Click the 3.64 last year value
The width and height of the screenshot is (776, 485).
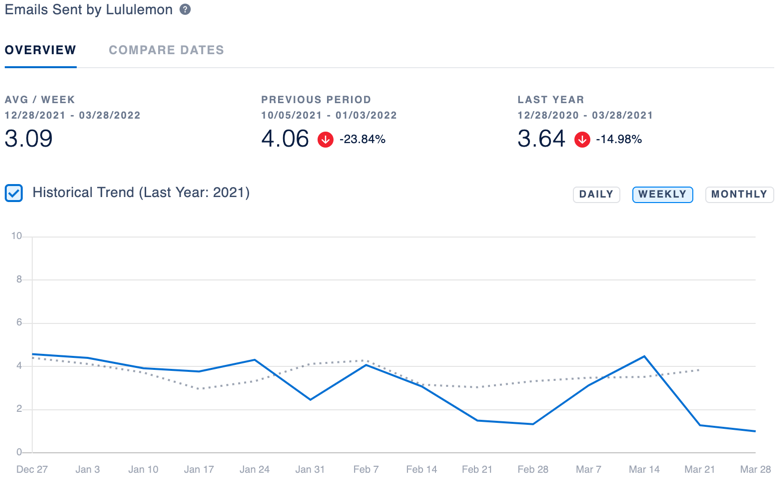[541, 139]
